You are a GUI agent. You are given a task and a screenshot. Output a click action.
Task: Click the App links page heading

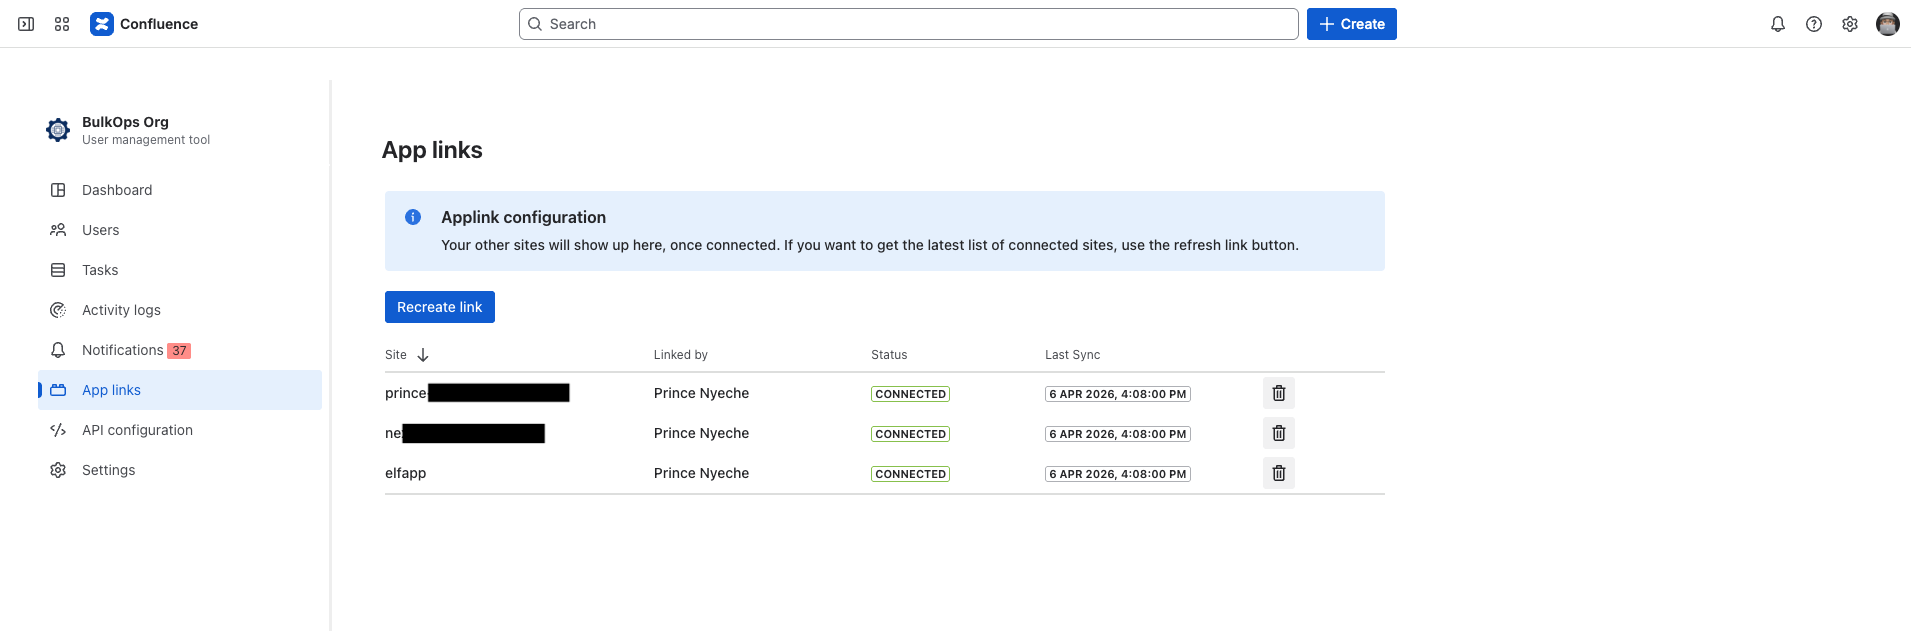(432, 150)
